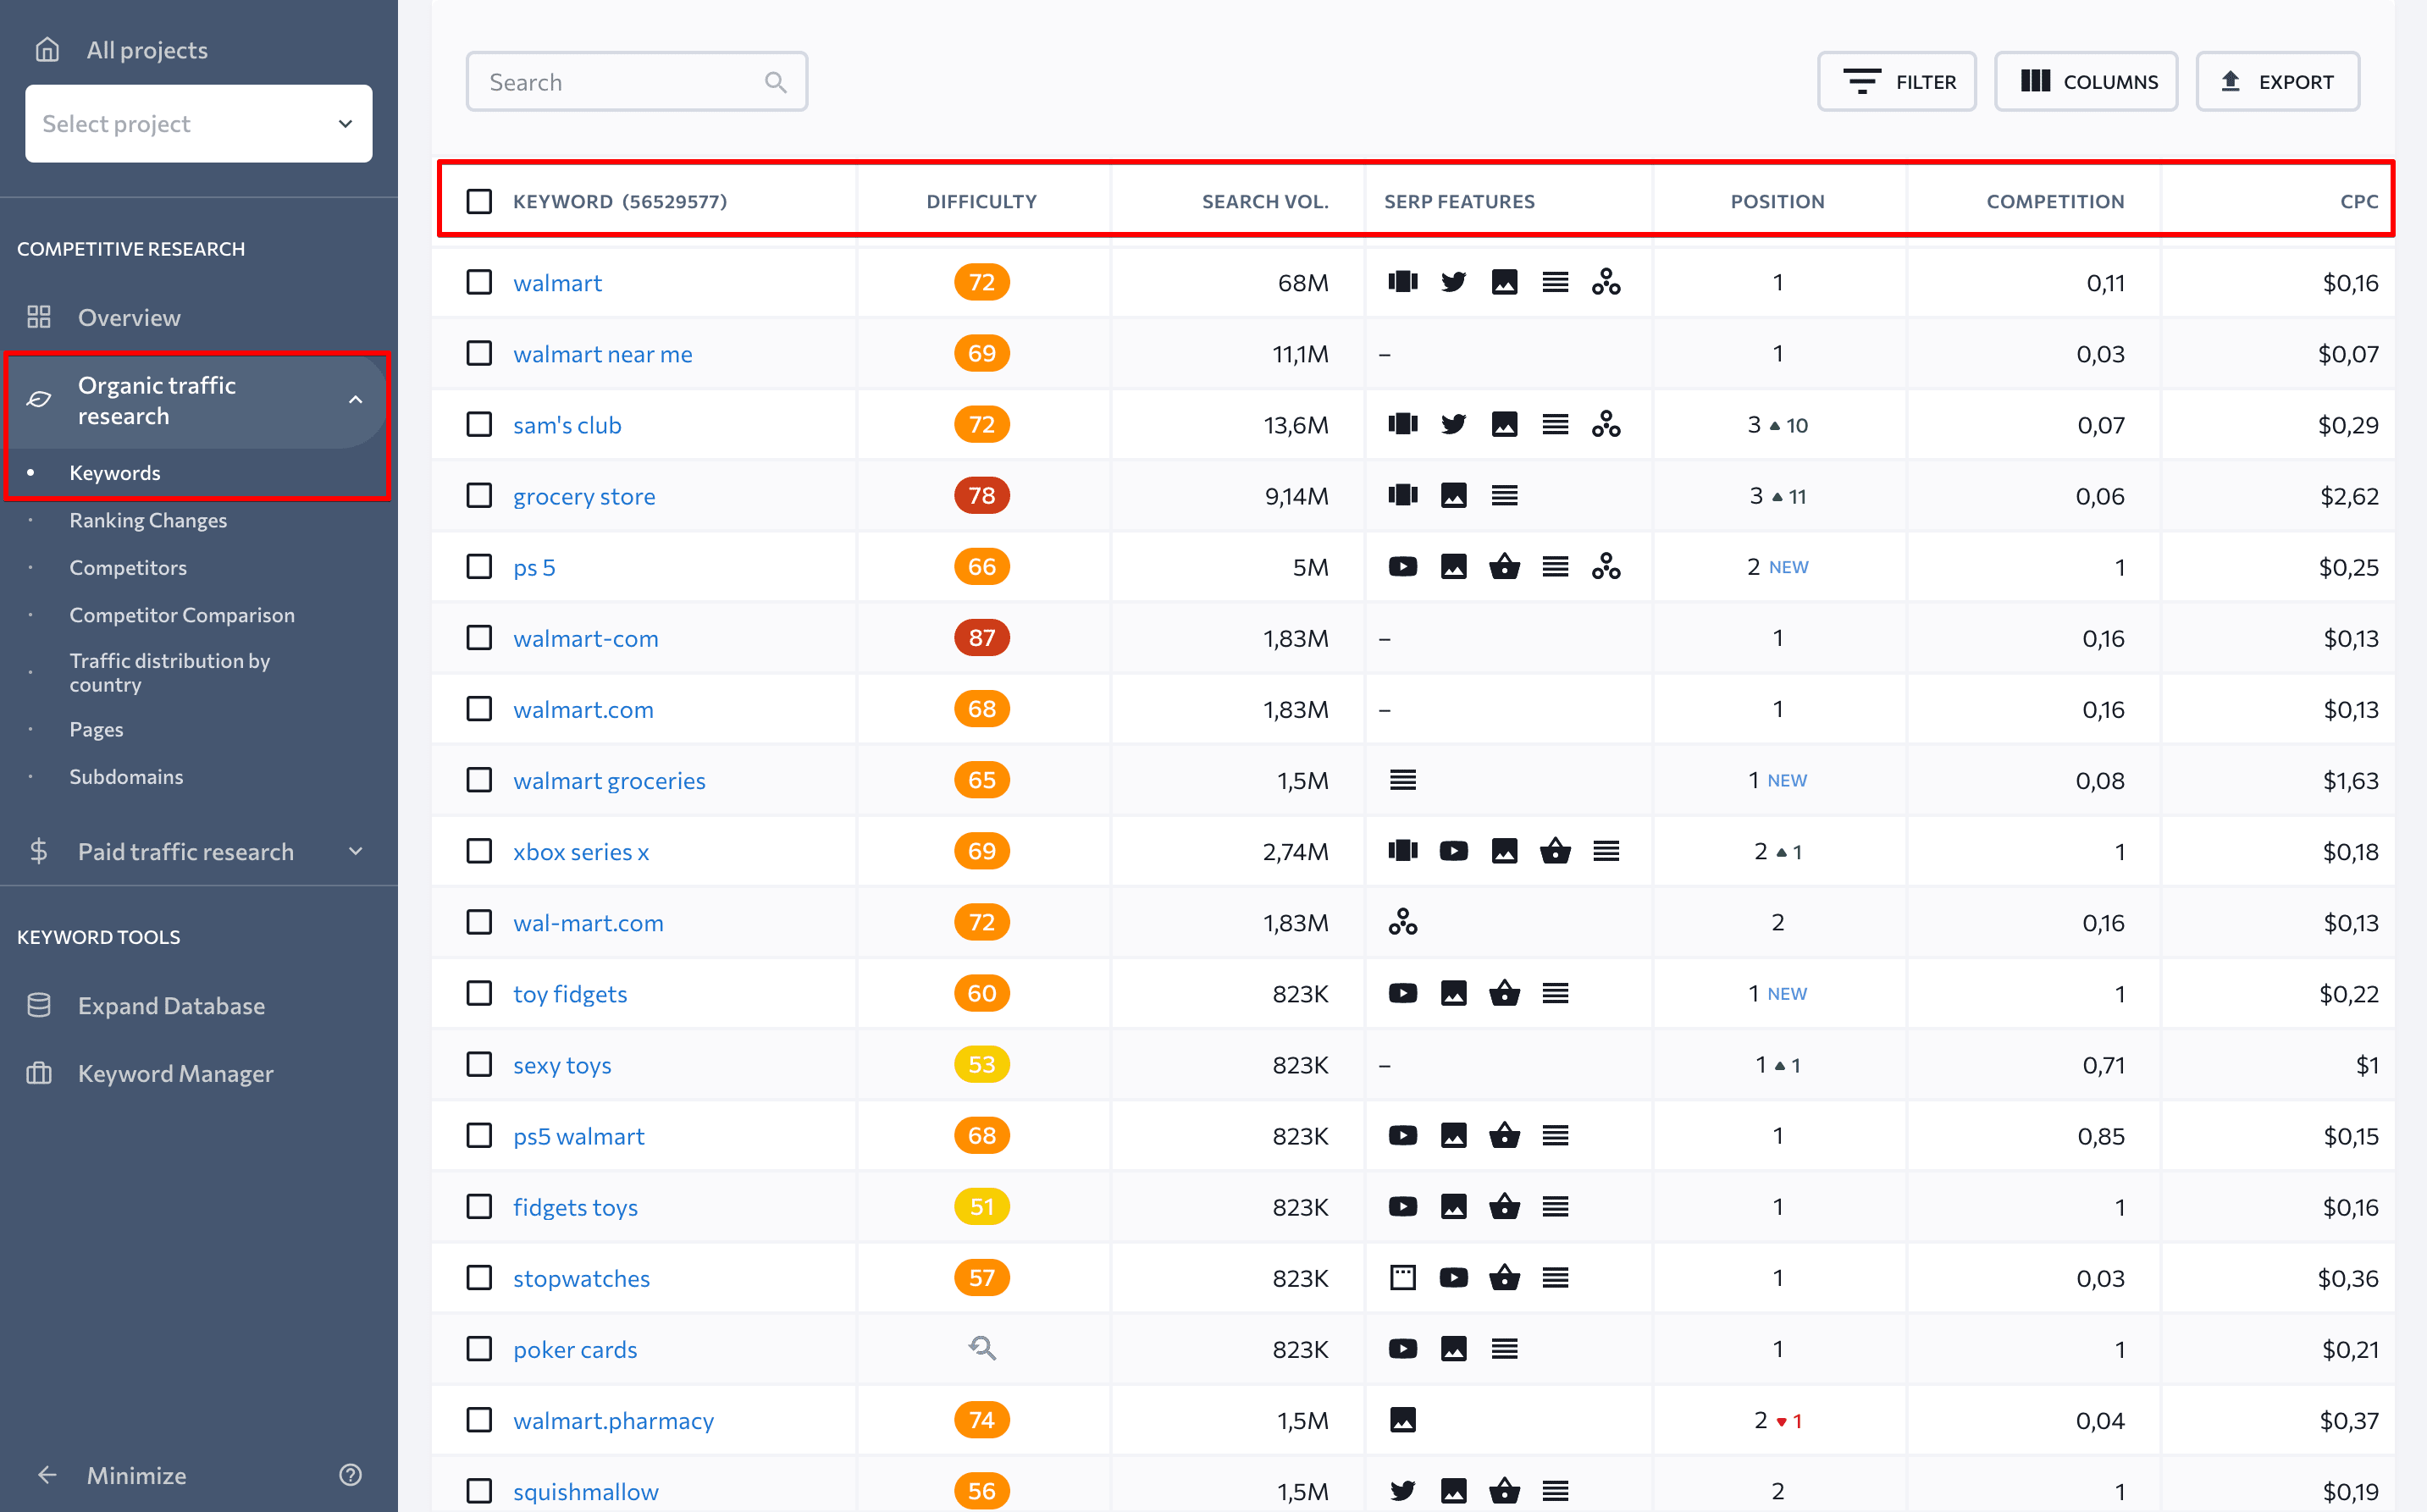Click the Twitter SERP icon in squishmallow row
The width and height of the screenshot is (2427, 1512).
(1403, 1491)
